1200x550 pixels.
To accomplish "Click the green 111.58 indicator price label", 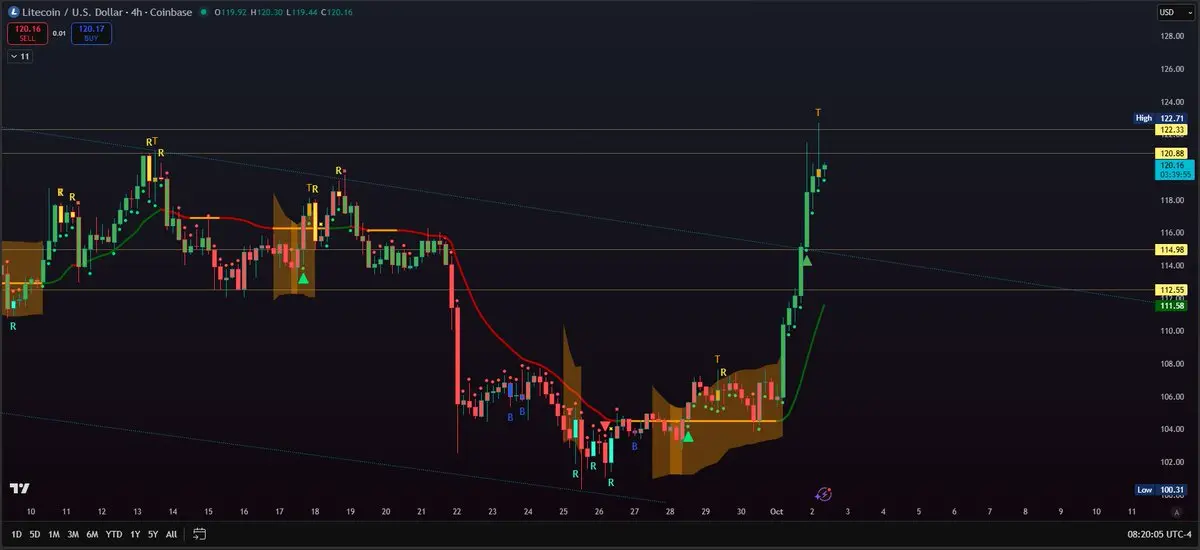I will (x=1169, y=305).
